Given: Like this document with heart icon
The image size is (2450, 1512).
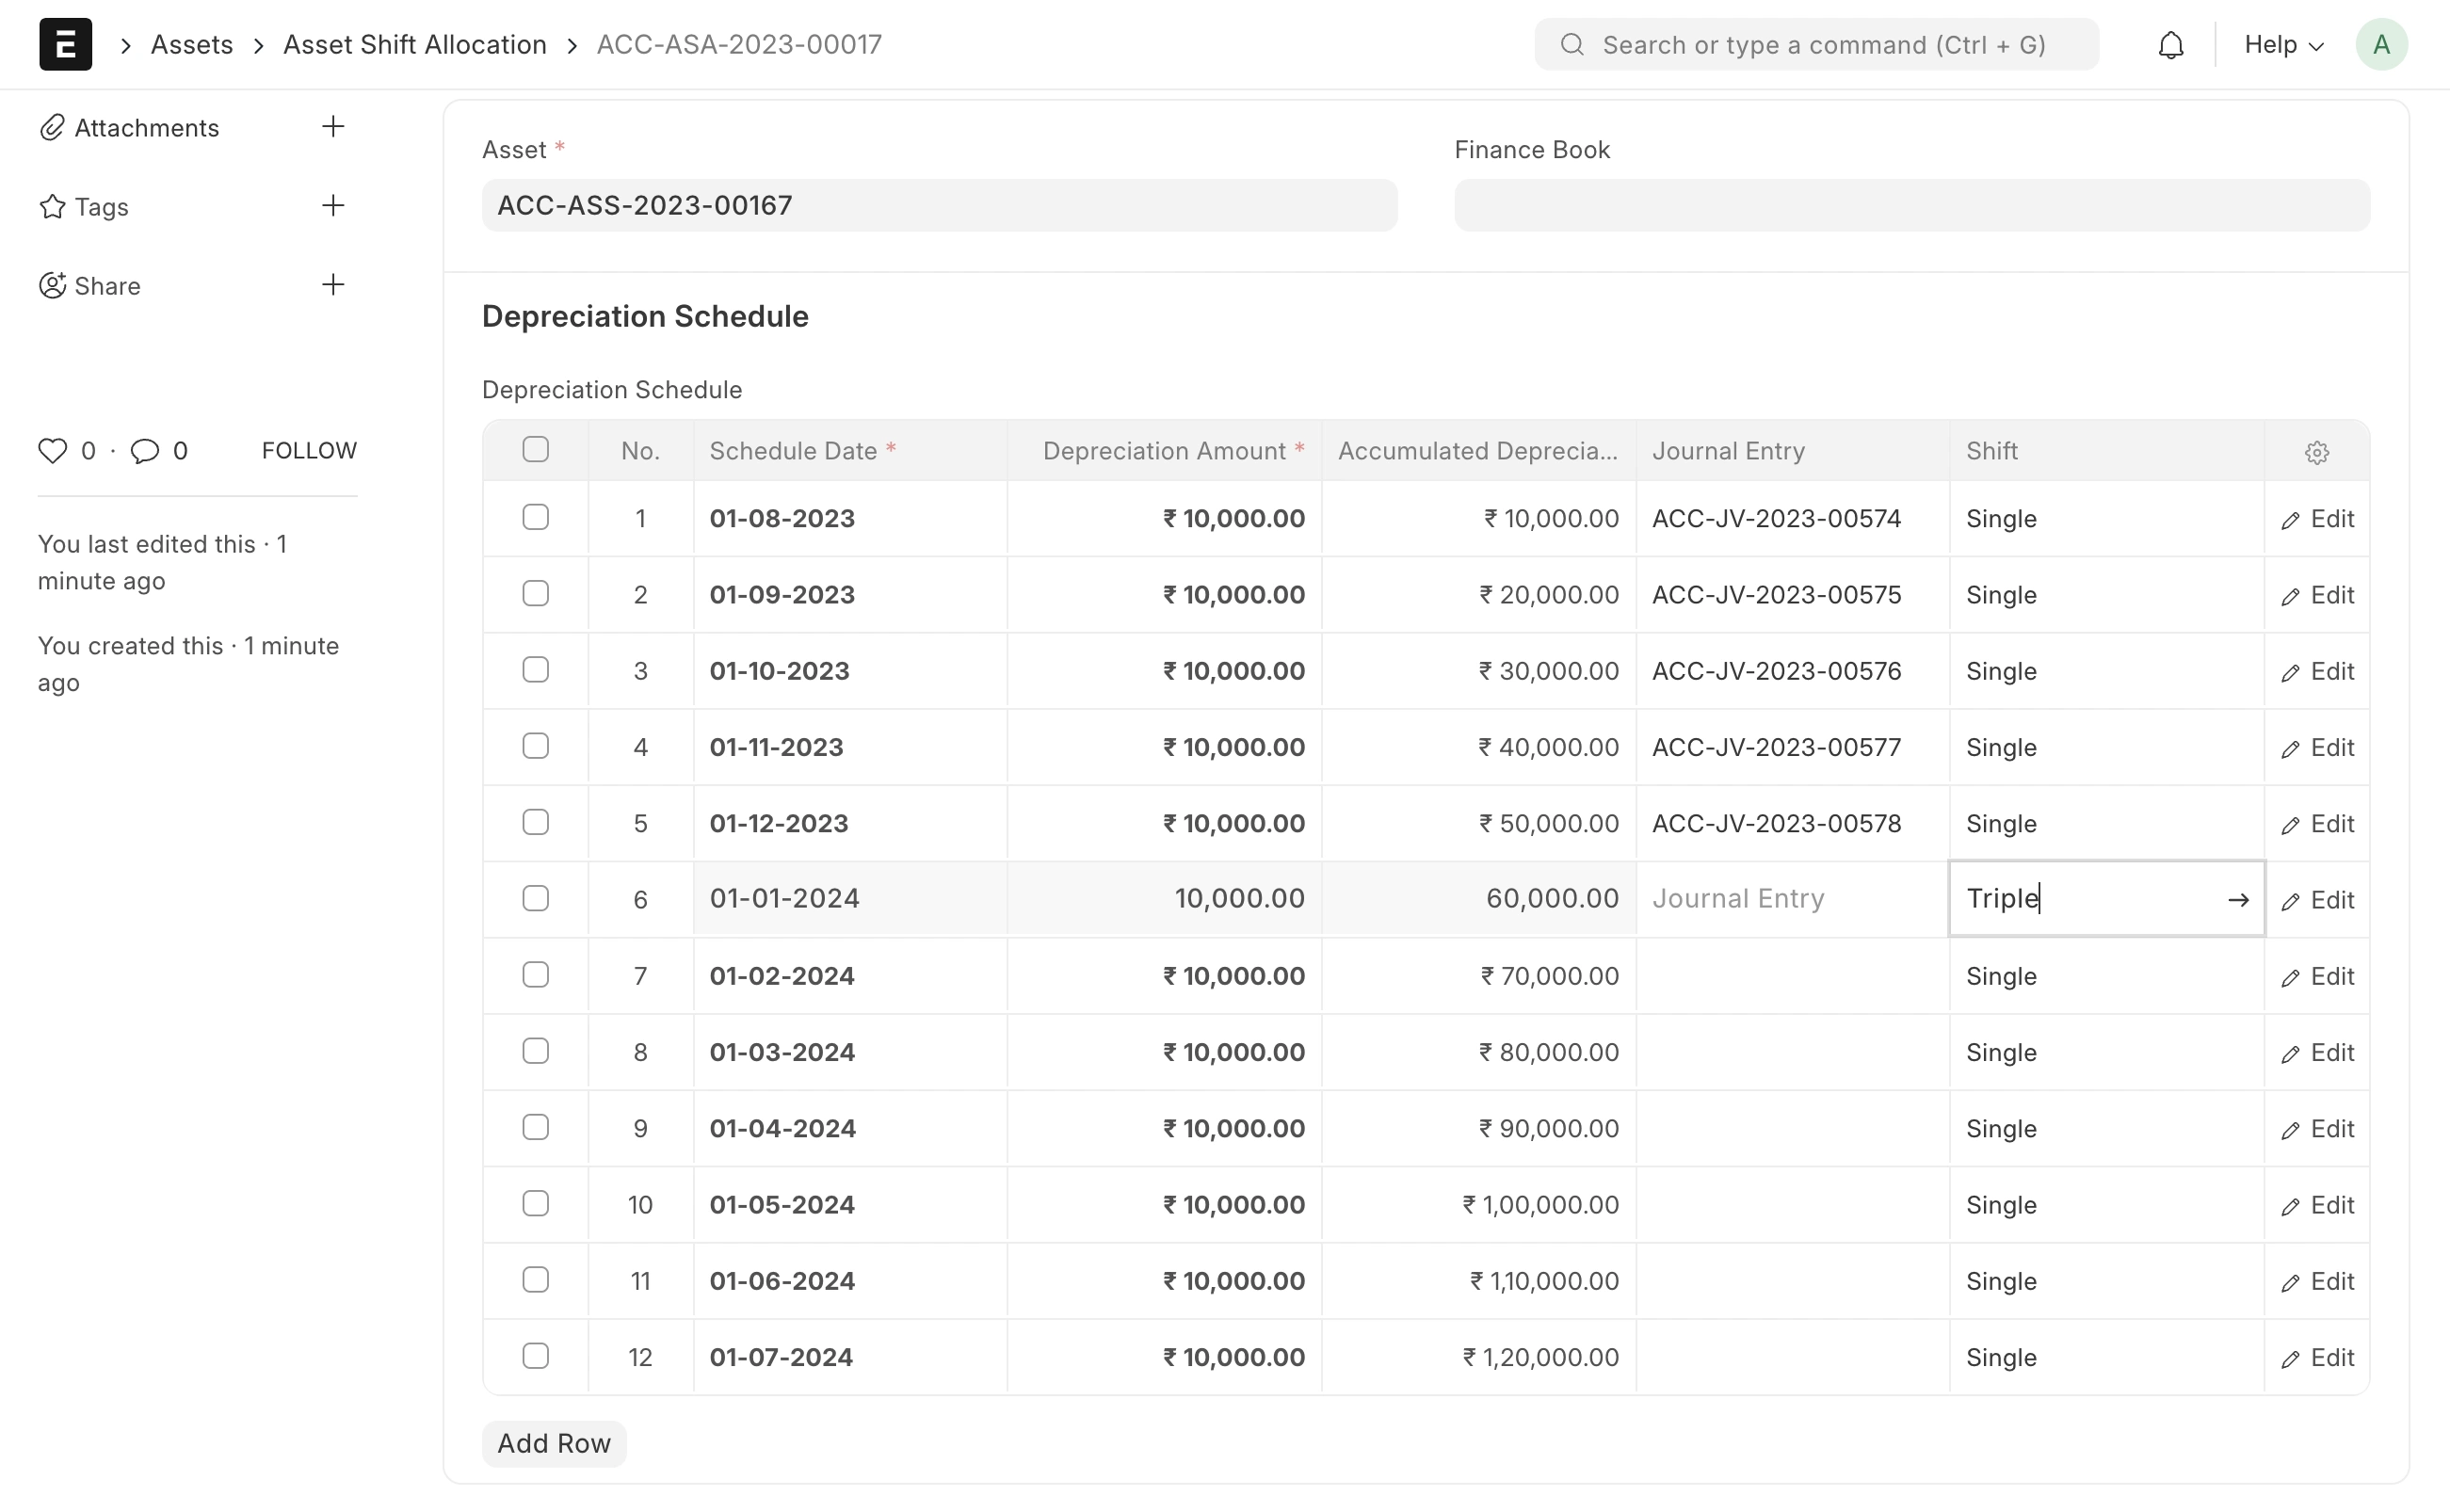Looking at the screenshot, I should pos(52,451).
